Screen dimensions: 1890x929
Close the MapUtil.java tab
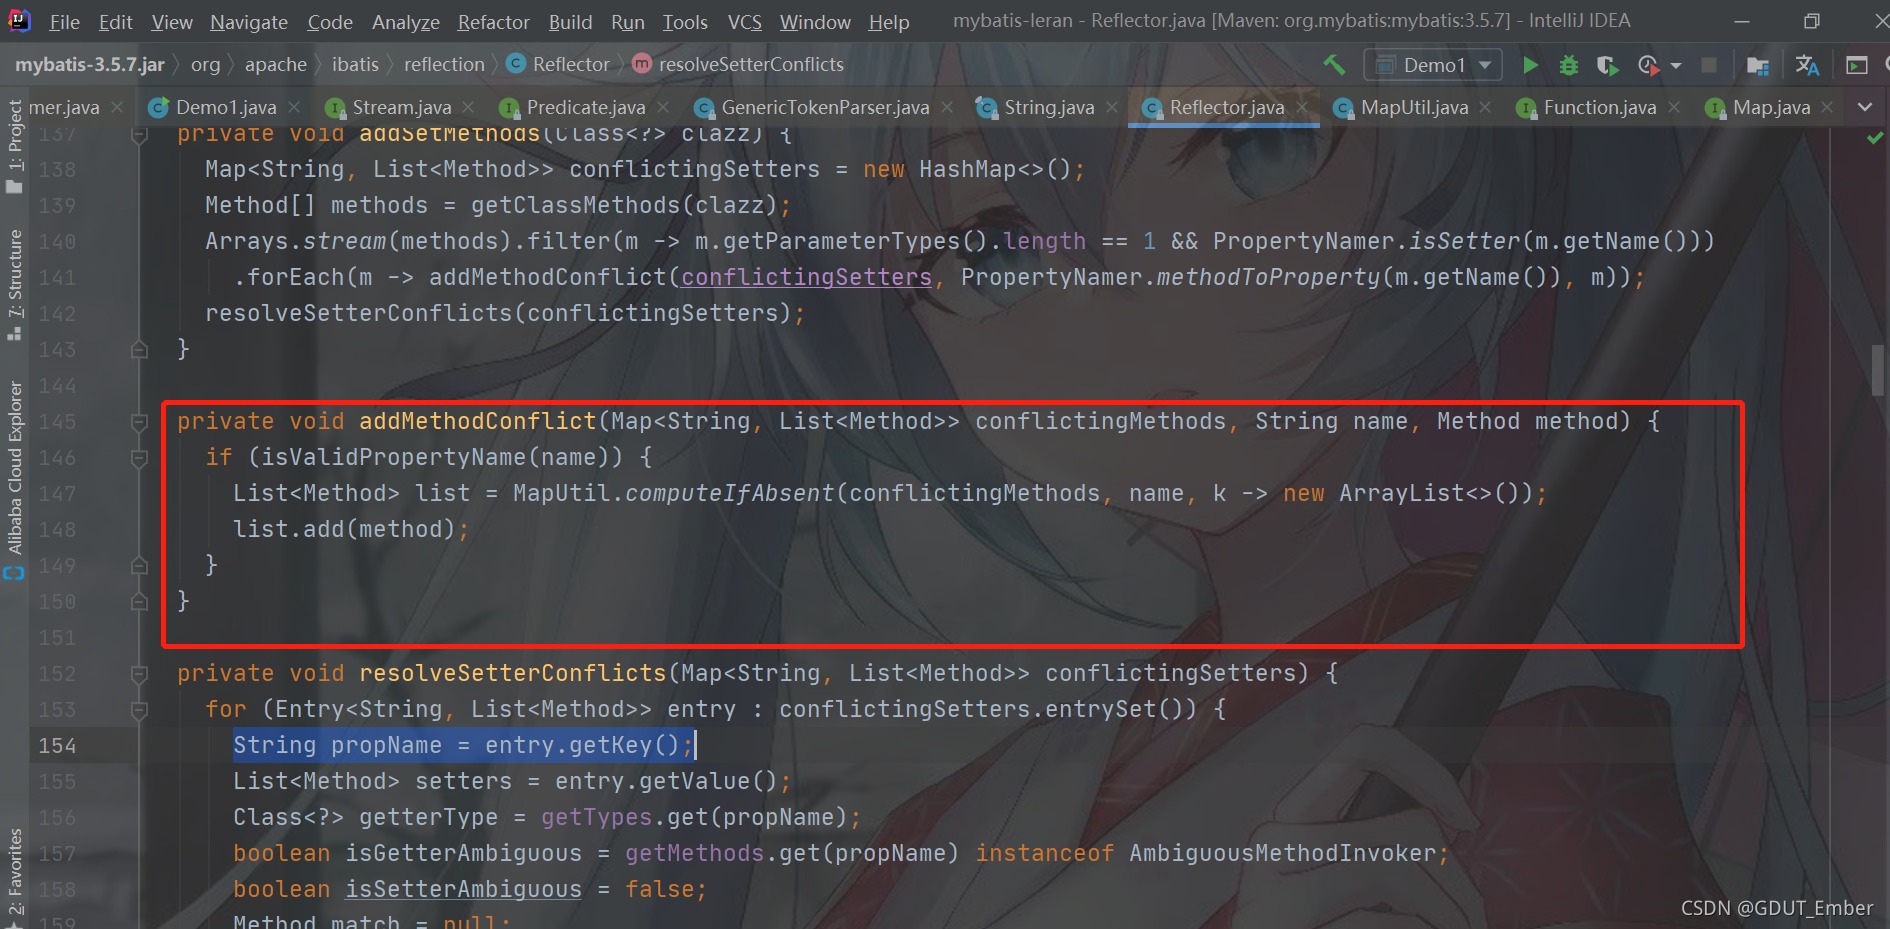click(1485, 107)
